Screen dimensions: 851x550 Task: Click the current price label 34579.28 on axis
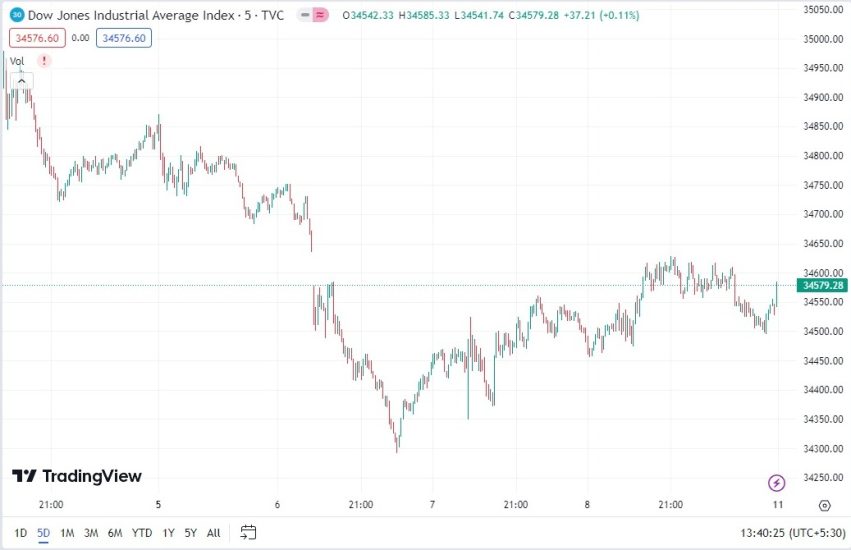(823, 286)
